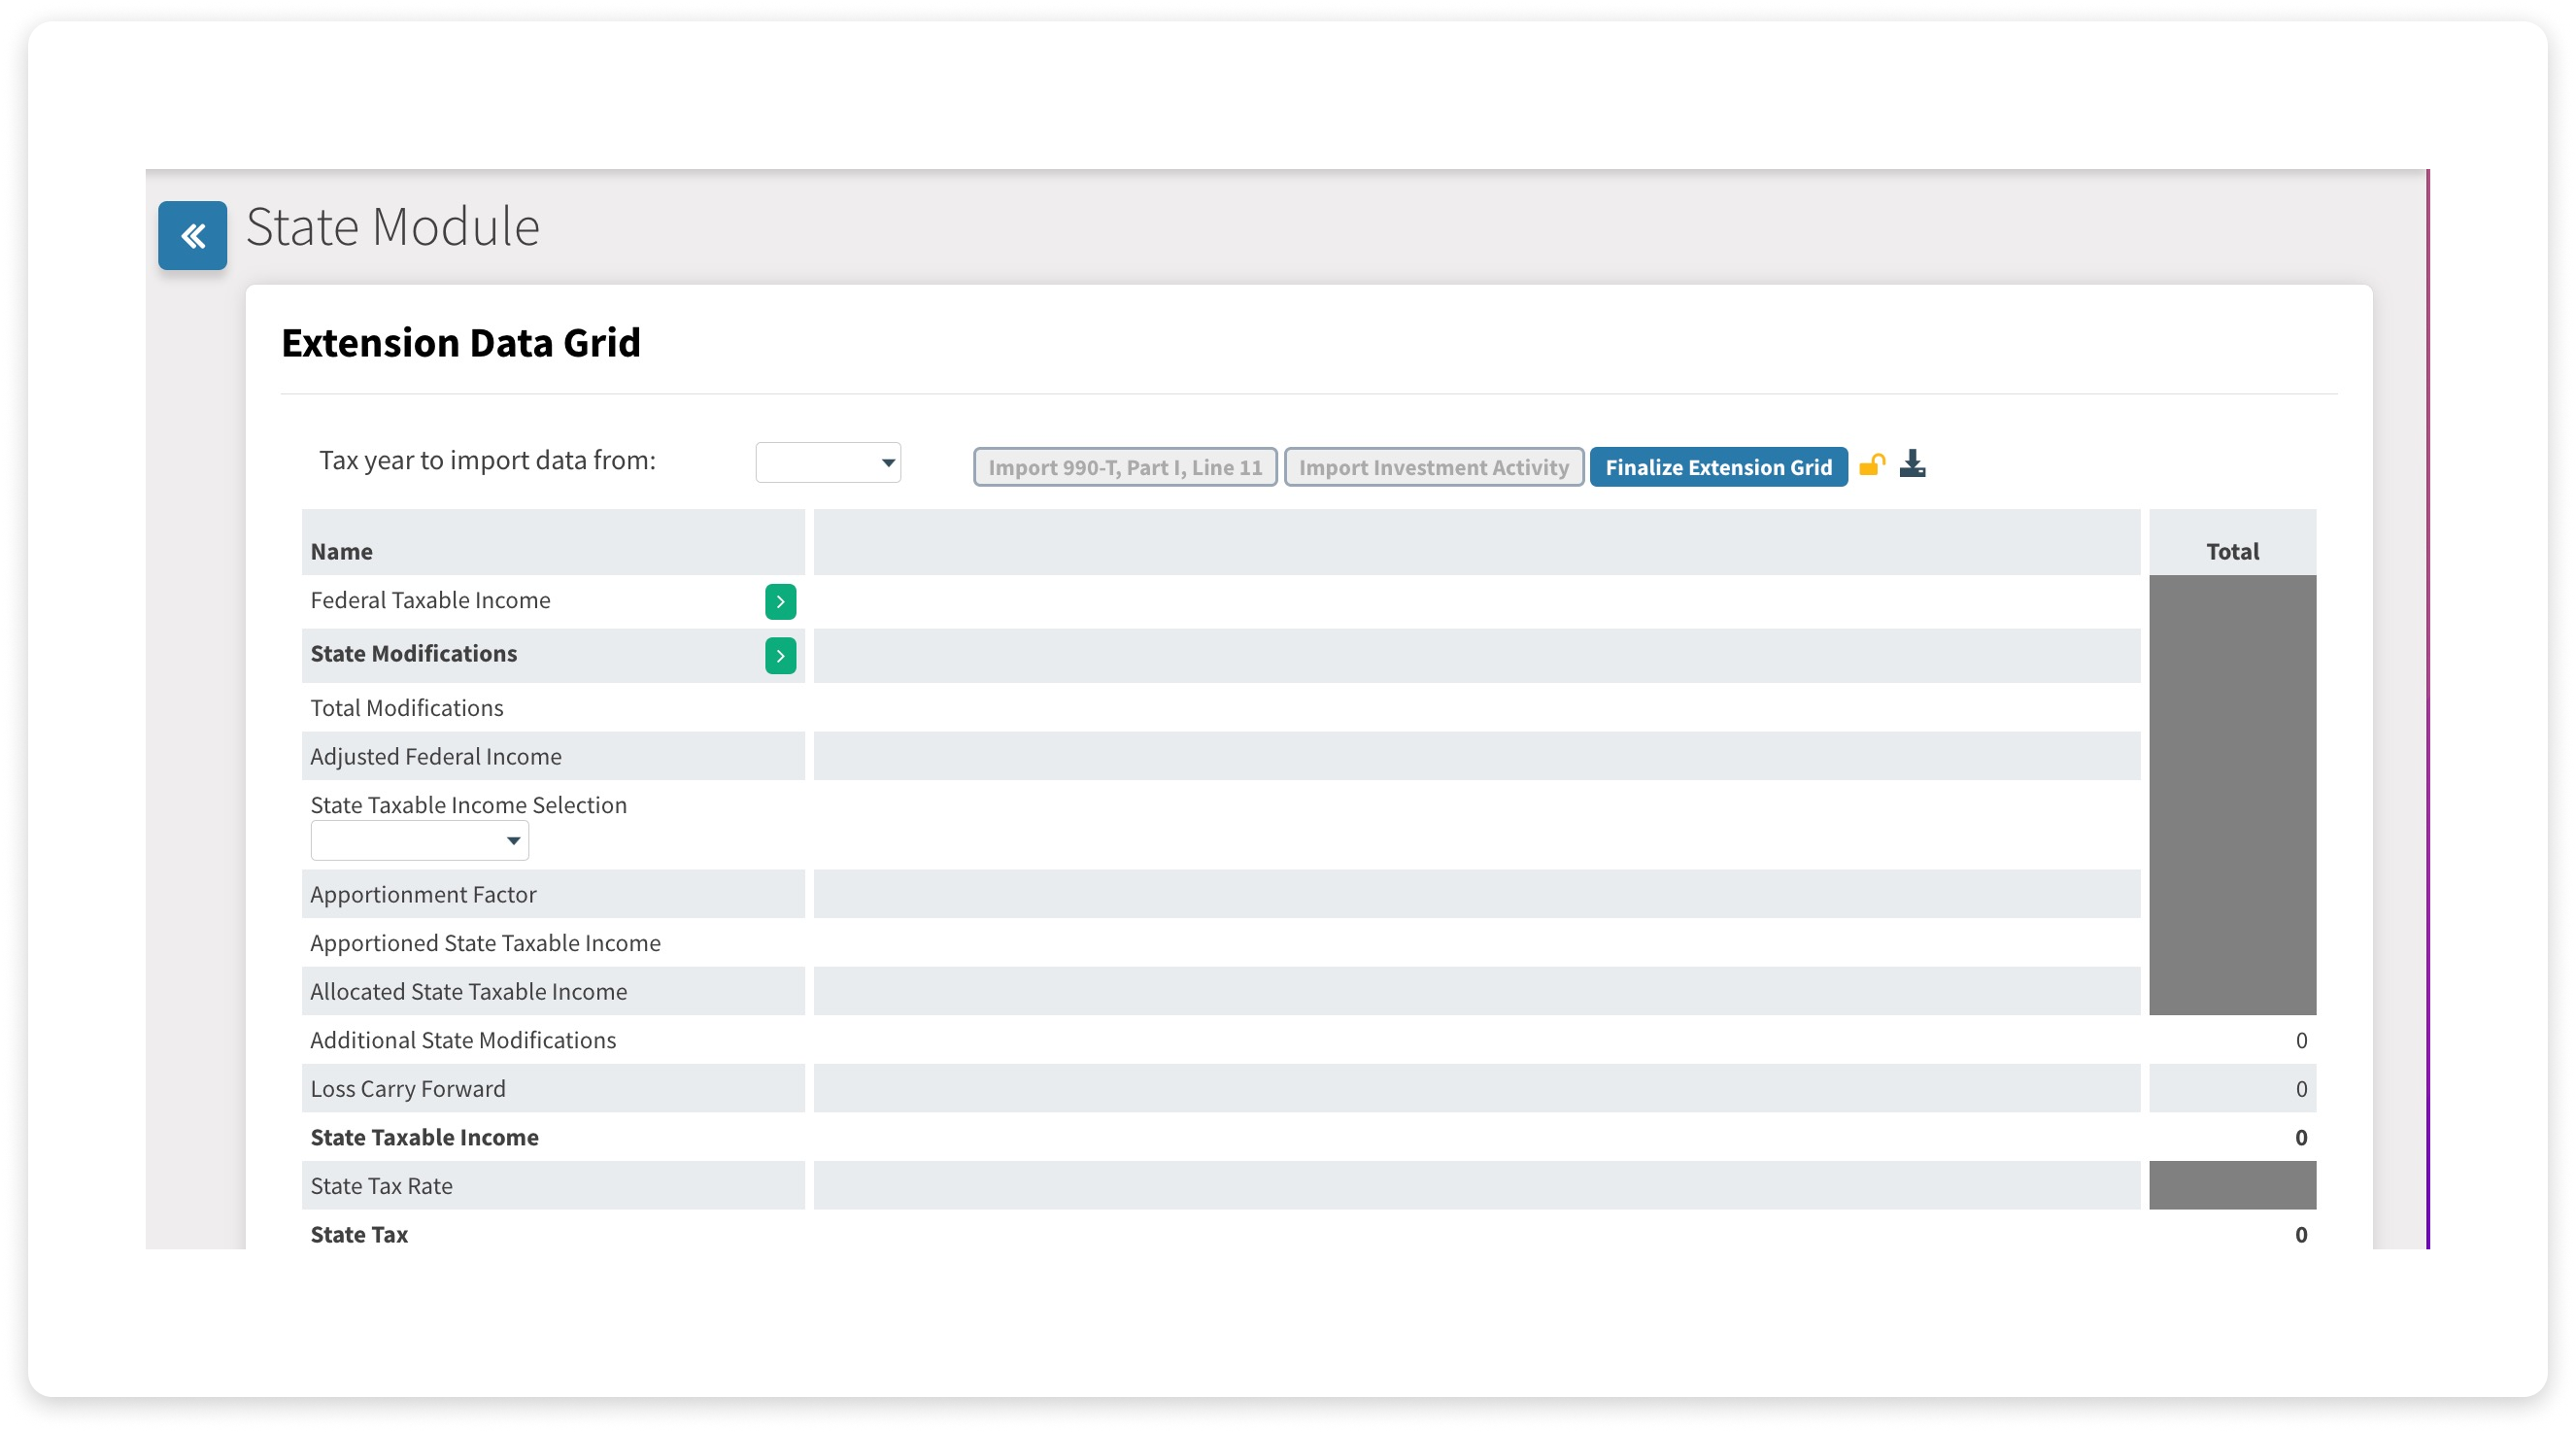Click Import Investment Activity button
Viewport: 2576px width, 1432px height.
1433,468
